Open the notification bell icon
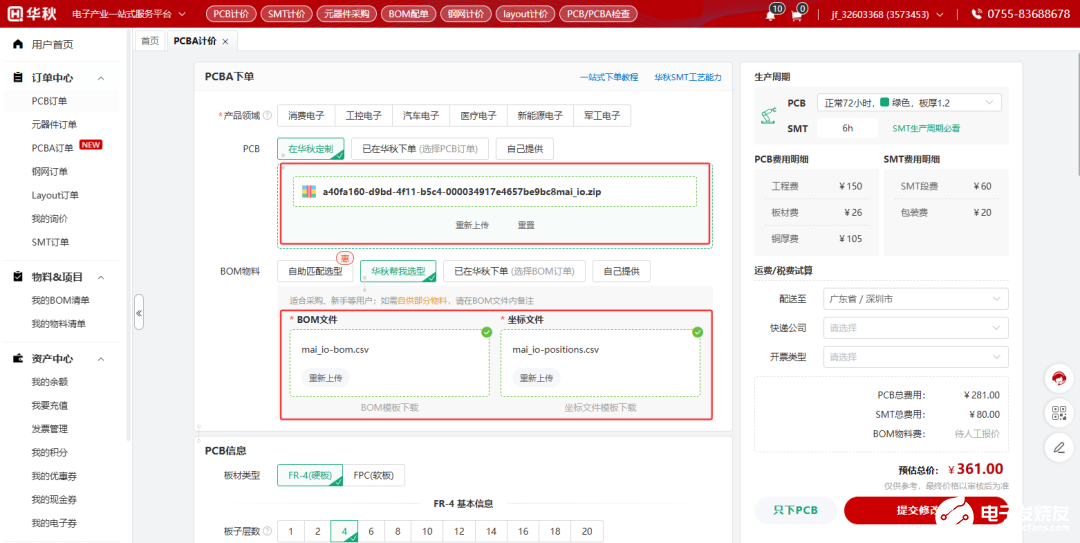This screenshot has height=543, width=1080. [771, 16]
